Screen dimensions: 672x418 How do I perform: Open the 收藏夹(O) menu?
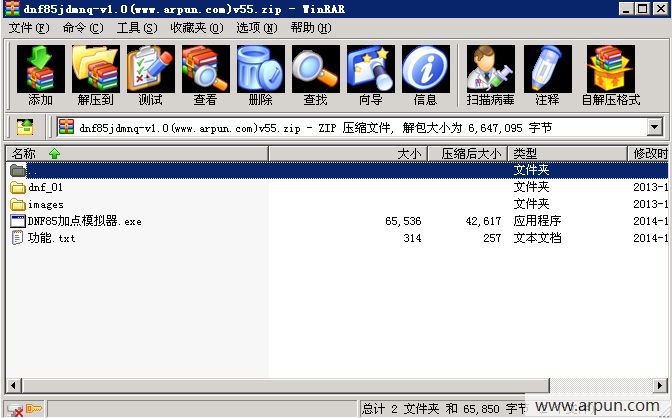click(x=197, y=28)
